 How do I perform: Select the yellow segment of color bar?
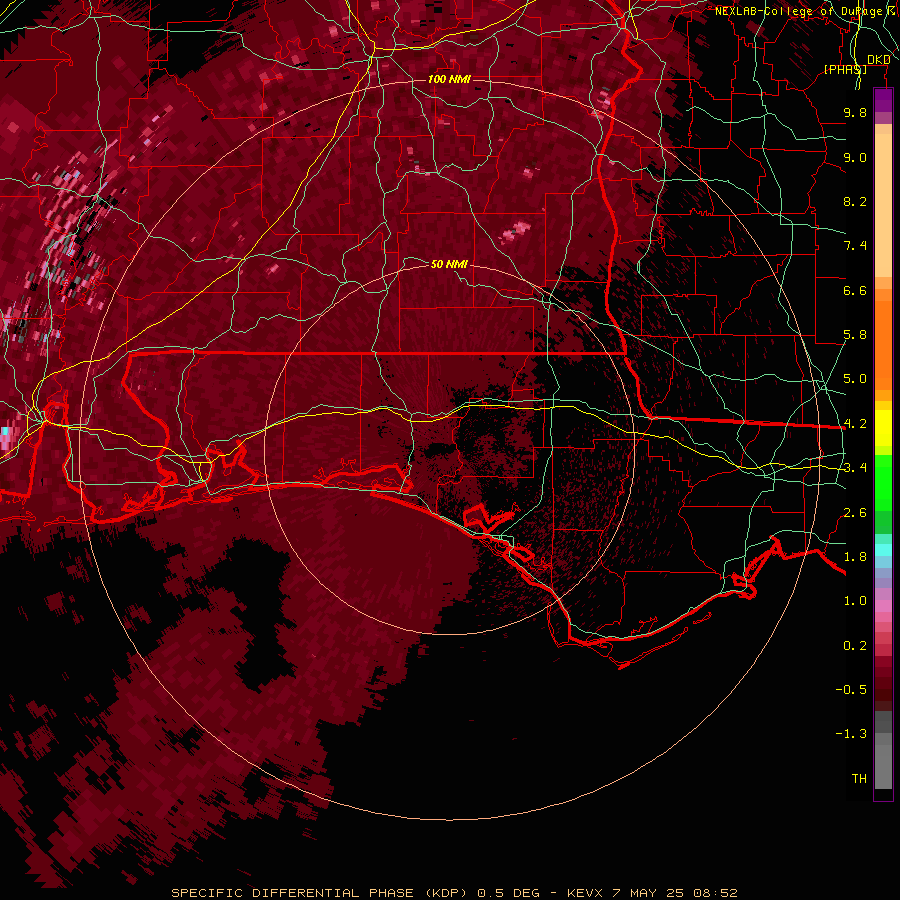[x=883, y=428]
